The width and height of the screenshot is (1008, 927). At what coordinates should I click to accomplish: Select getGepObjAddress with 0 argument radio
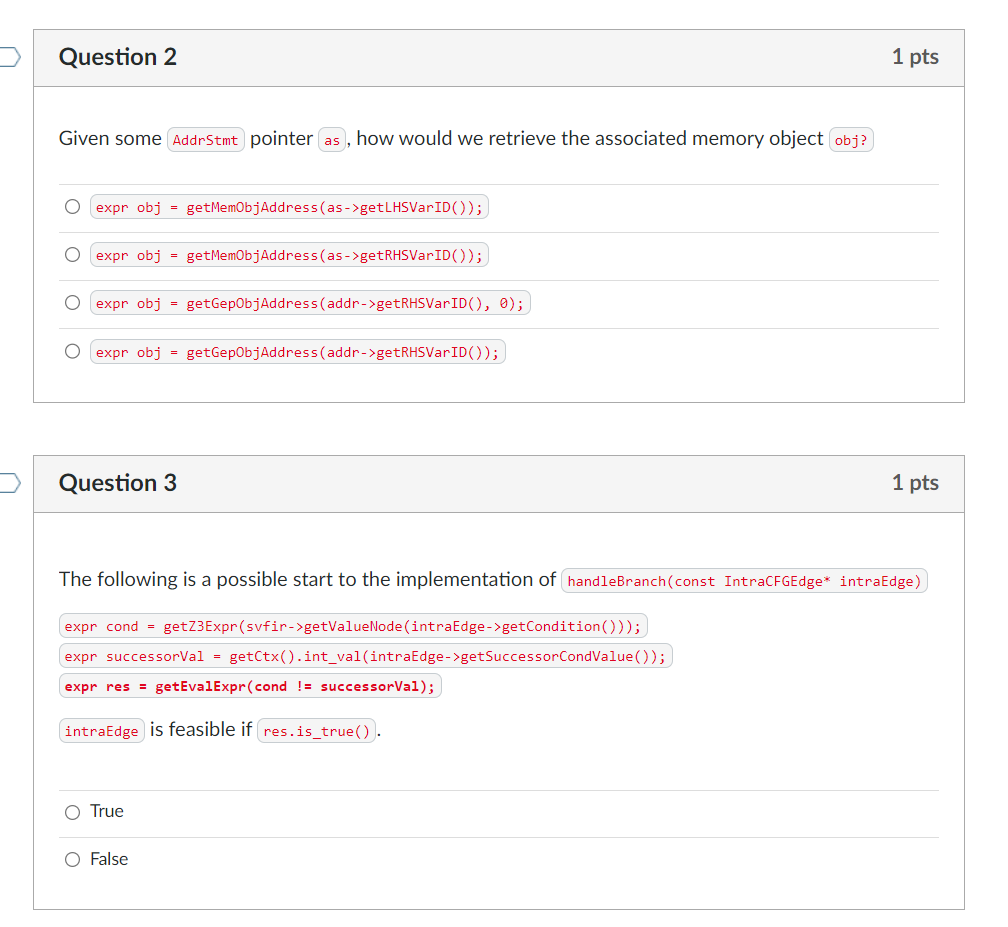coord(73,302)
